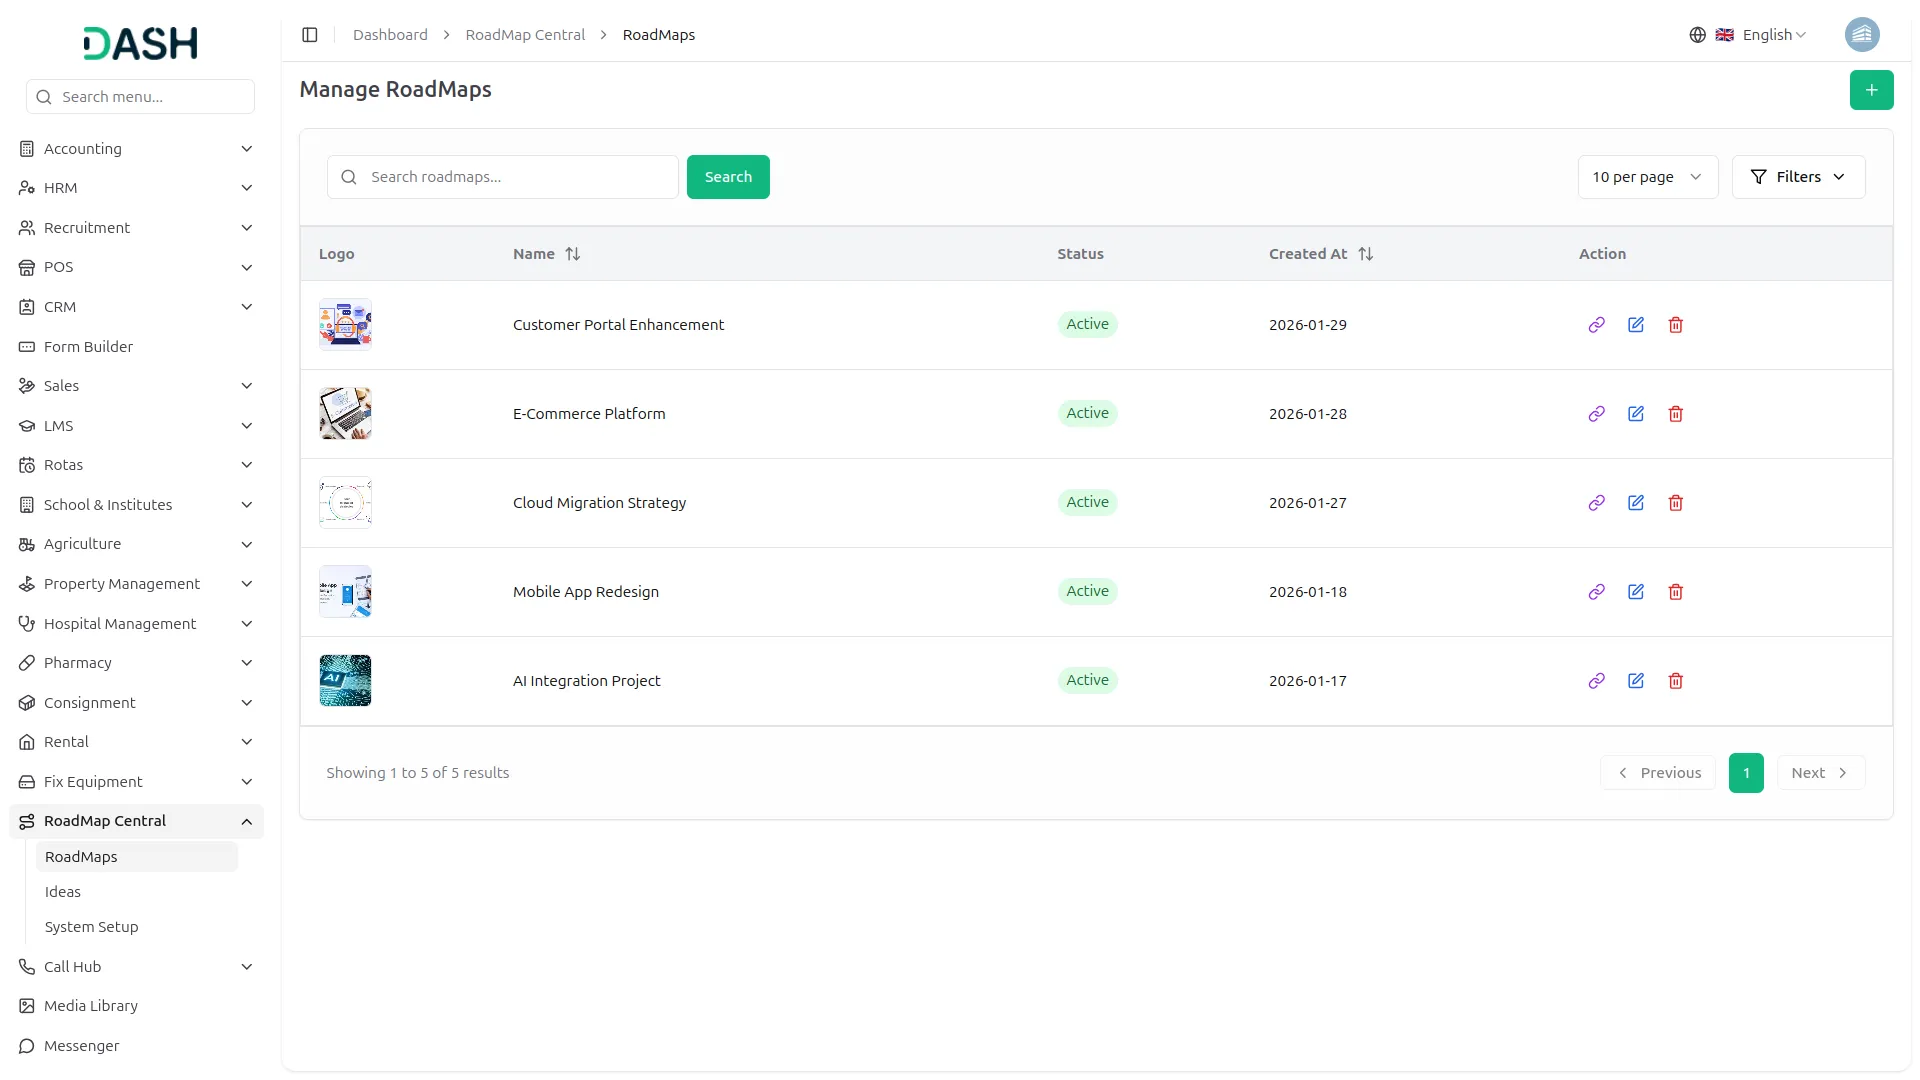Switch to the Ideas section under RoadMap Central
The height and width of the screenshot is (1080, 1920).
(62, 891)
